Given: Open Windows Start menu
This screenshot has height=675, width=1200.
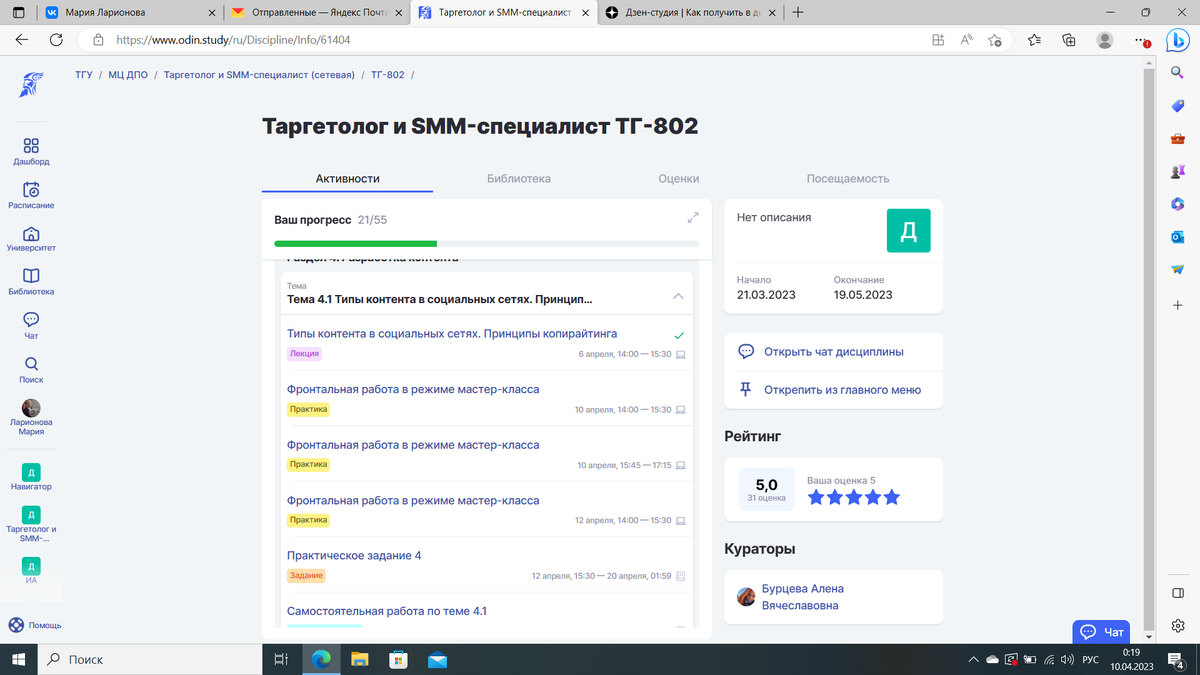Looking at the screenshot, I should point(18,659).
